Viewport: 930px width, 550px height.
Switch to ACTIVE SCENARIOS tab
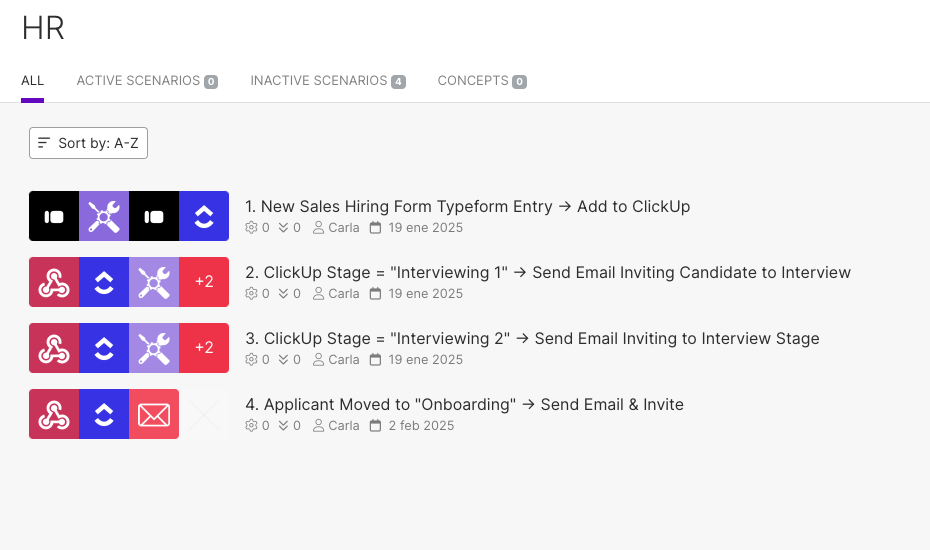[147, 81]
